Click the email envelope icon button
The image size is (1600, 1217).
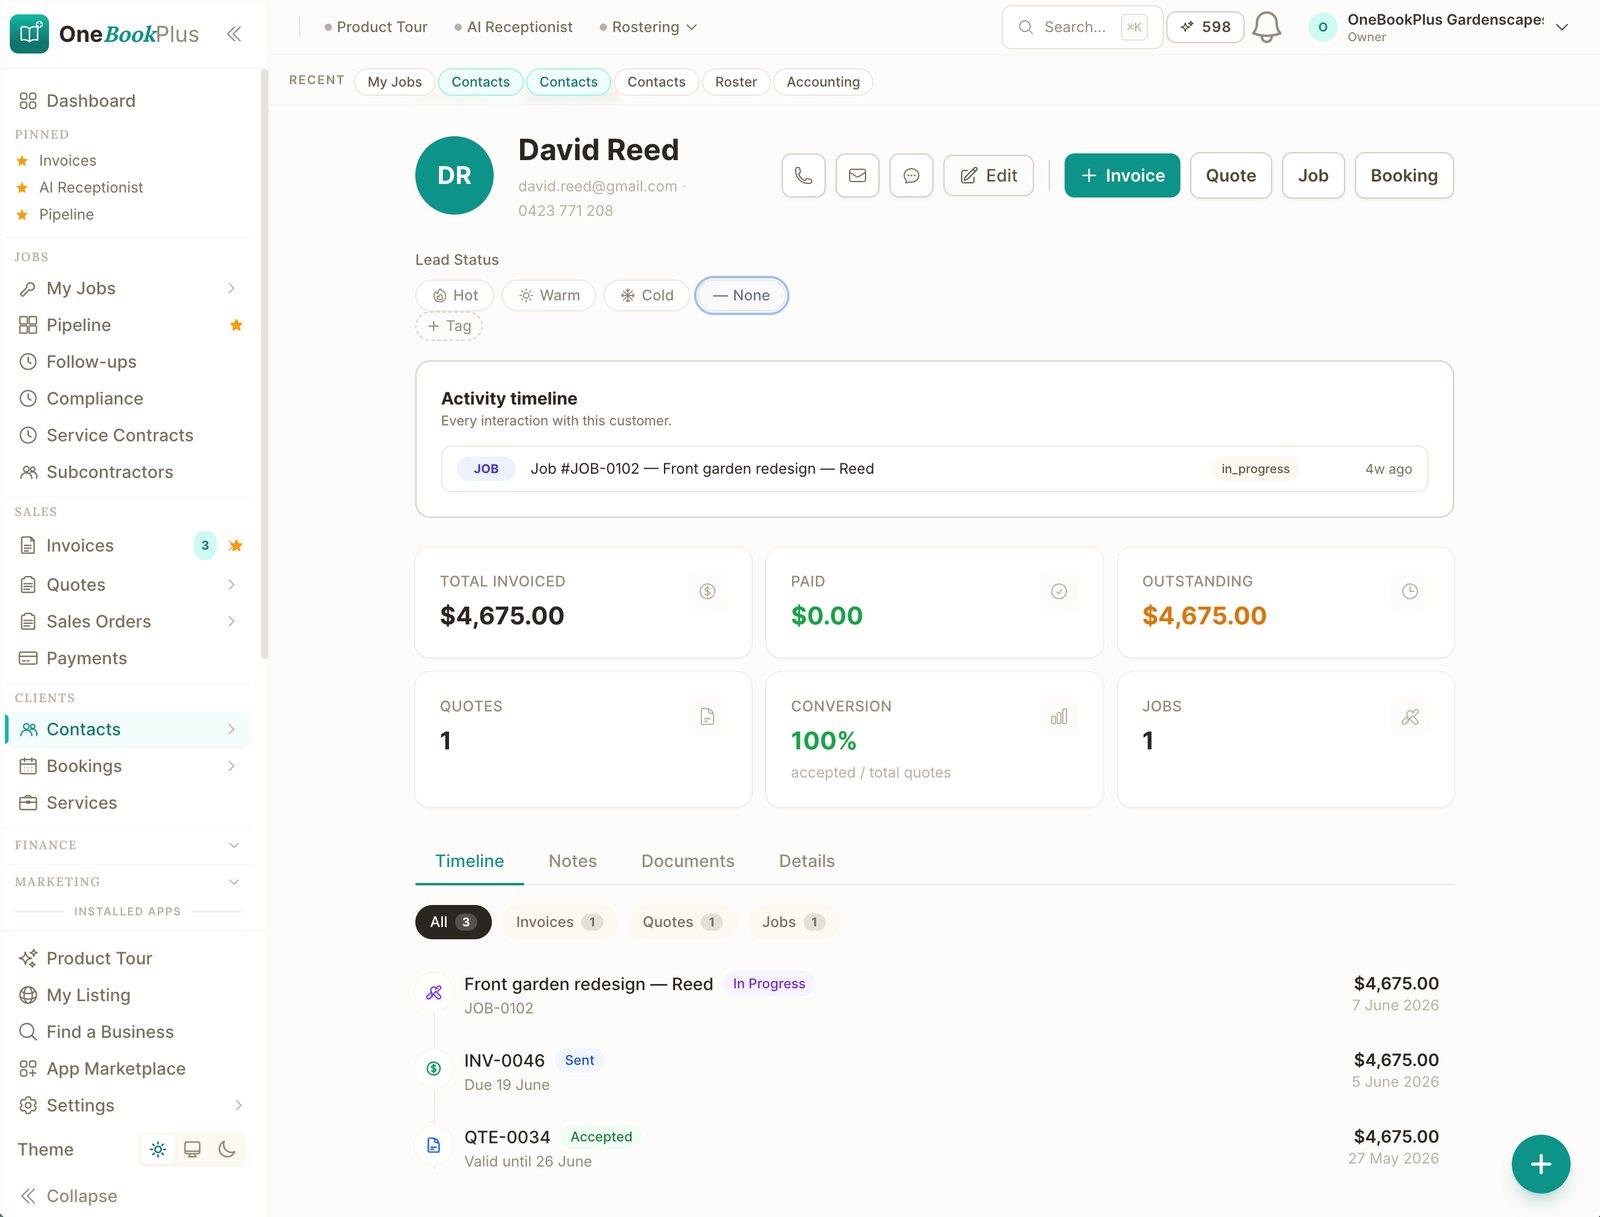pos(857,175)
